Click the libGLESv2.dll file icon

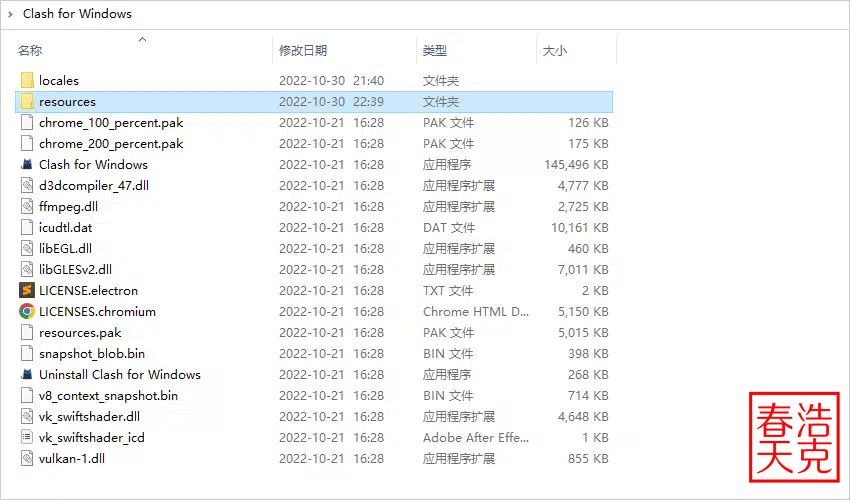click(x=27, y=270)
